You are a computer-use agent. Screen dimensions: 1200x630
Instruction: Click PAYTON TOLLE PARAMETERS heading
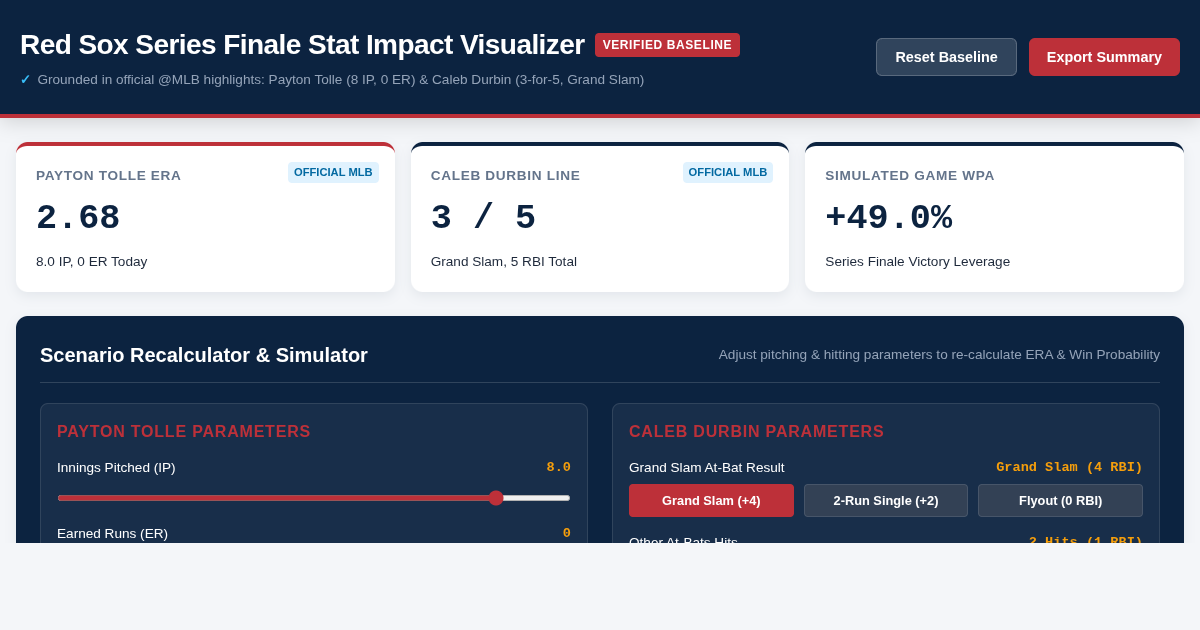(x=184, y=432)
